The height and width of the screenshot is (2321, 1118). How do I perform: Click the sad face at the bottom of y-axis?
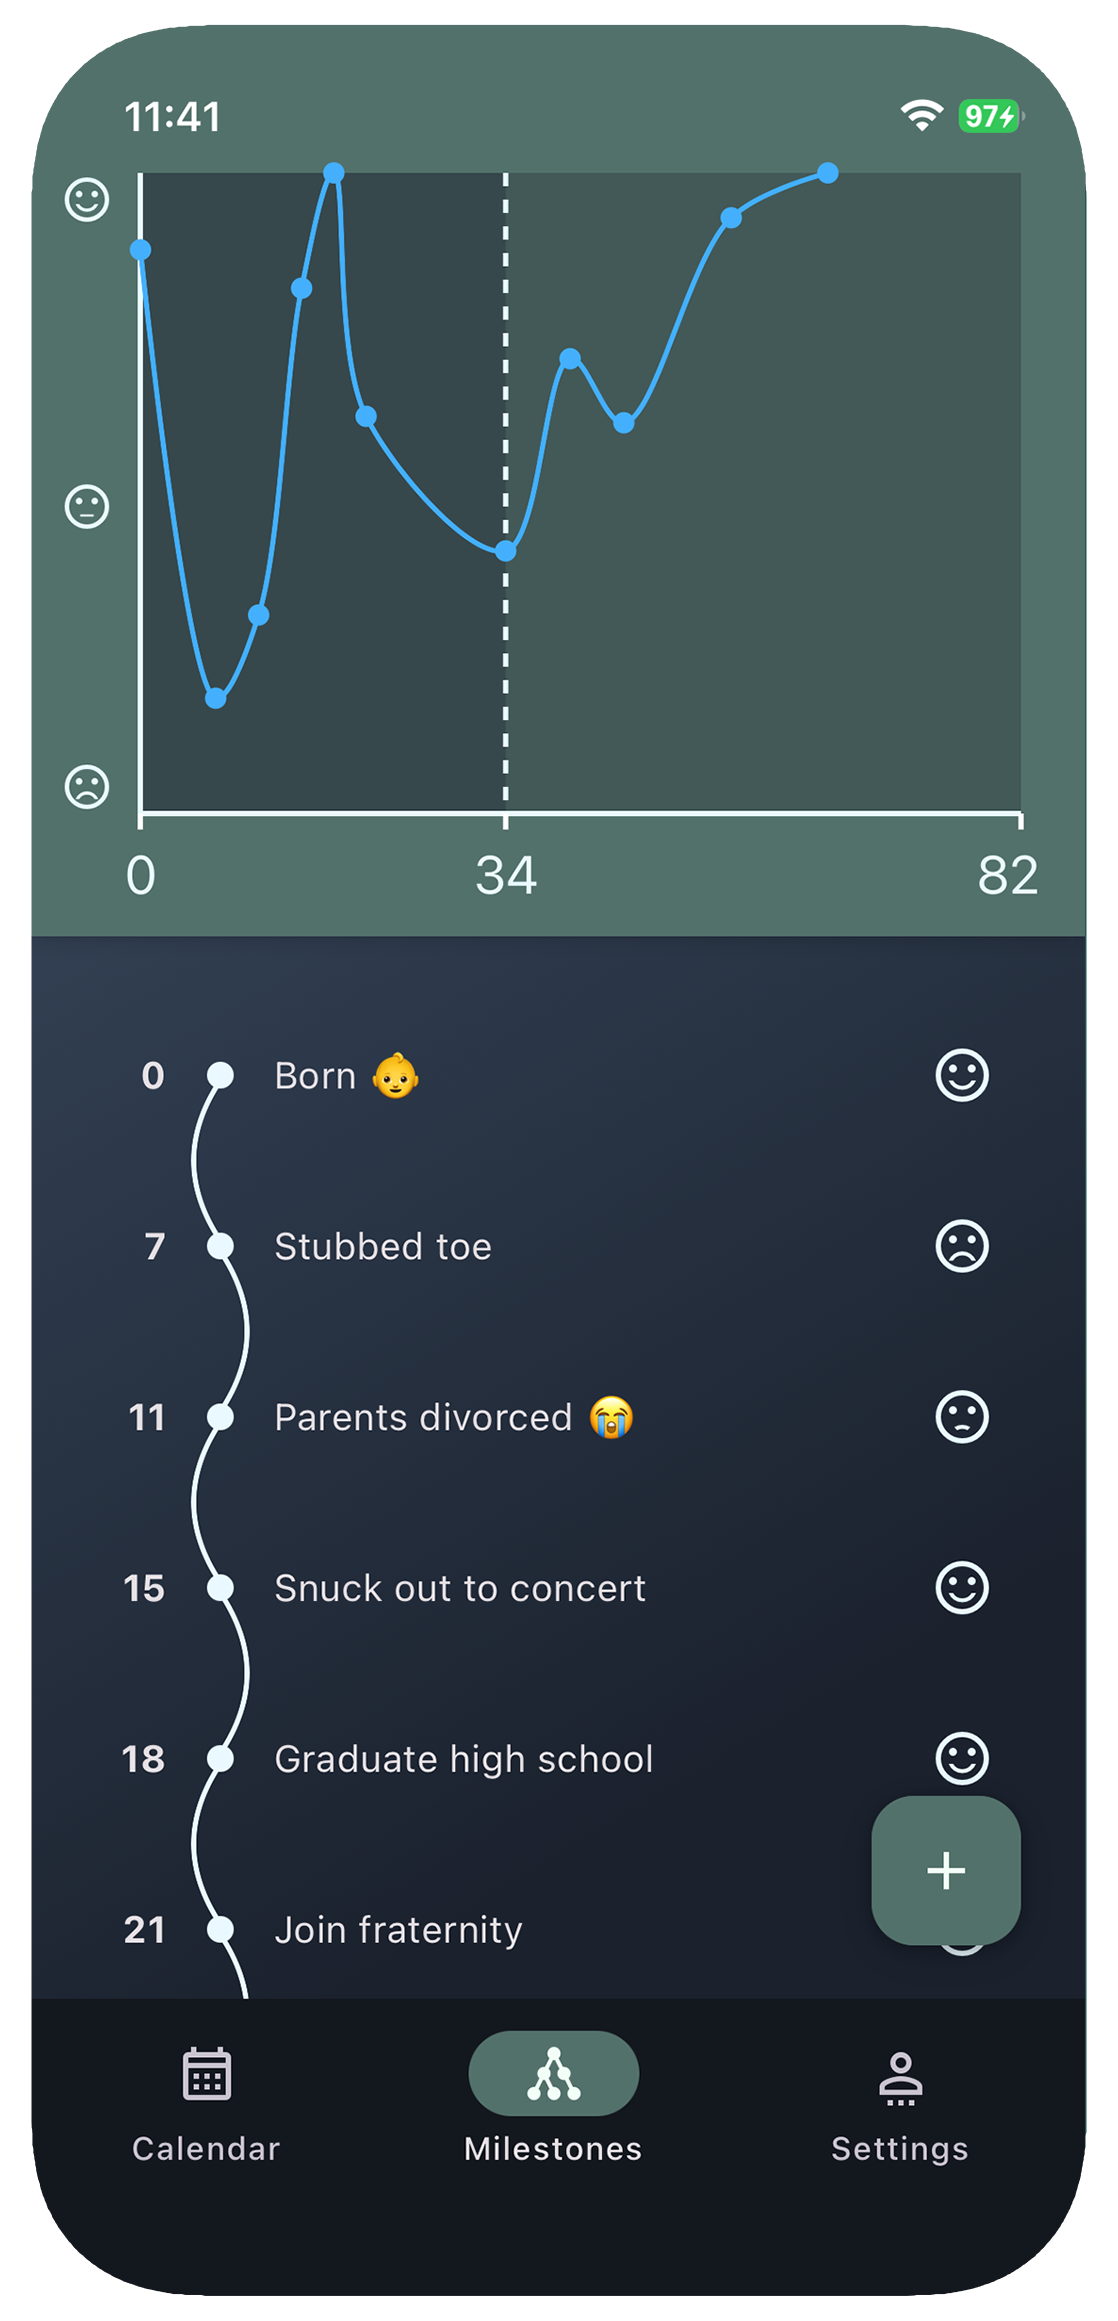86,786
